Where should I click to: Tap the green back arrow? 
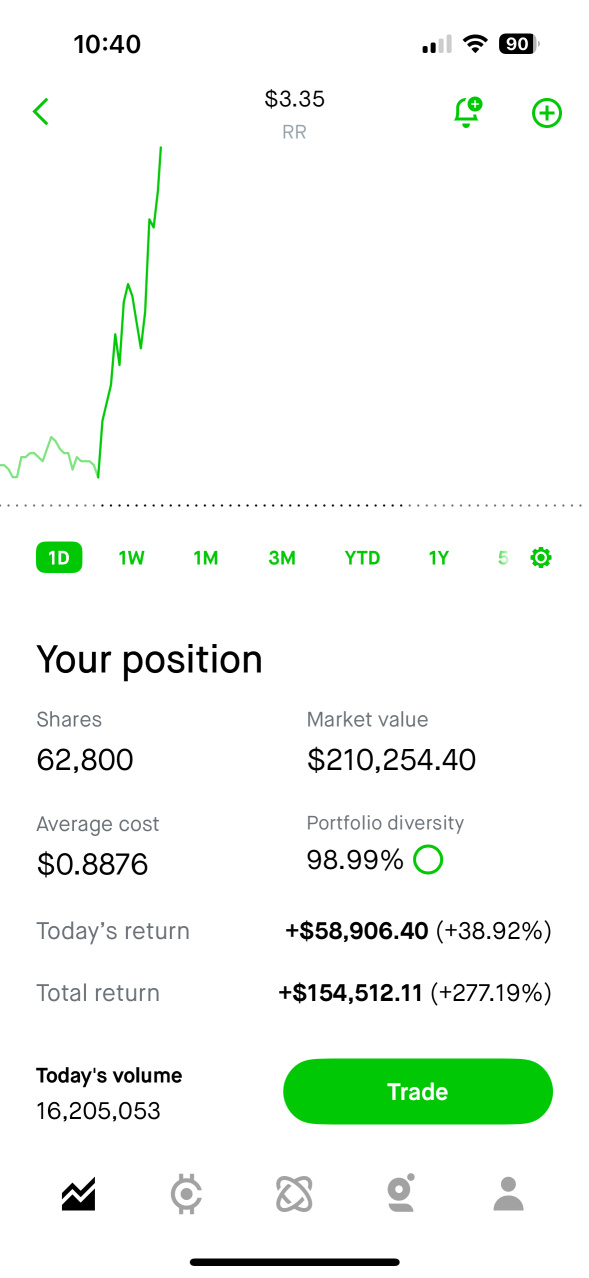click(x=41, y=112)
